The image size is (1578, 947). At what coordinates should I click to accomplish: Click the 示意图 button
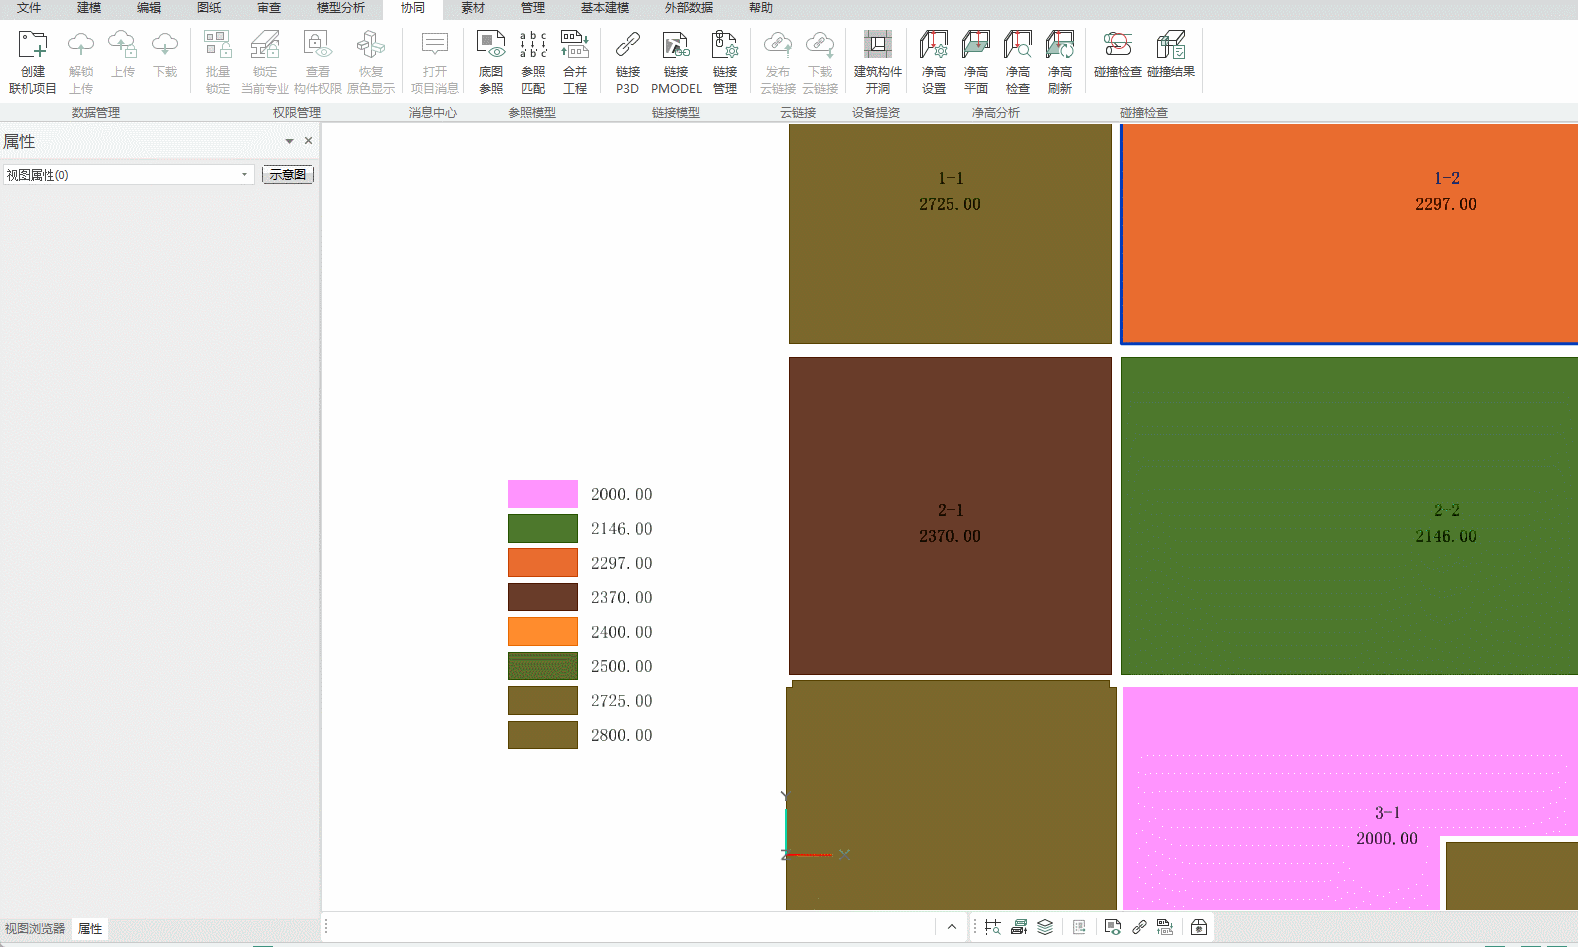coord(288,175)
